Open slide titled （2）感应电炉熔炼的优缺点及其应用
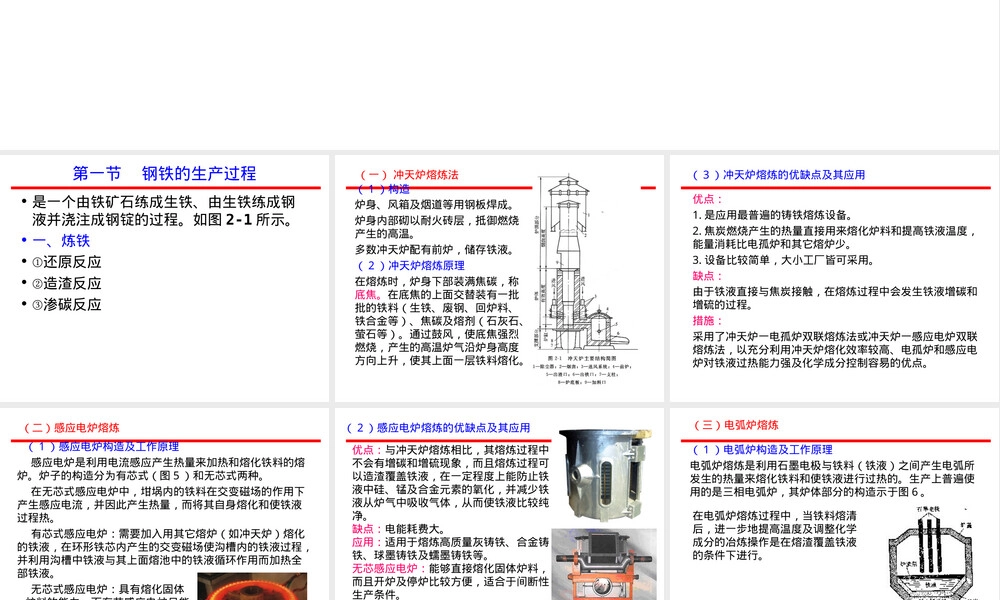Image resolution: width=1000 pixels, height=600 pixels. (x=499, y=504)
